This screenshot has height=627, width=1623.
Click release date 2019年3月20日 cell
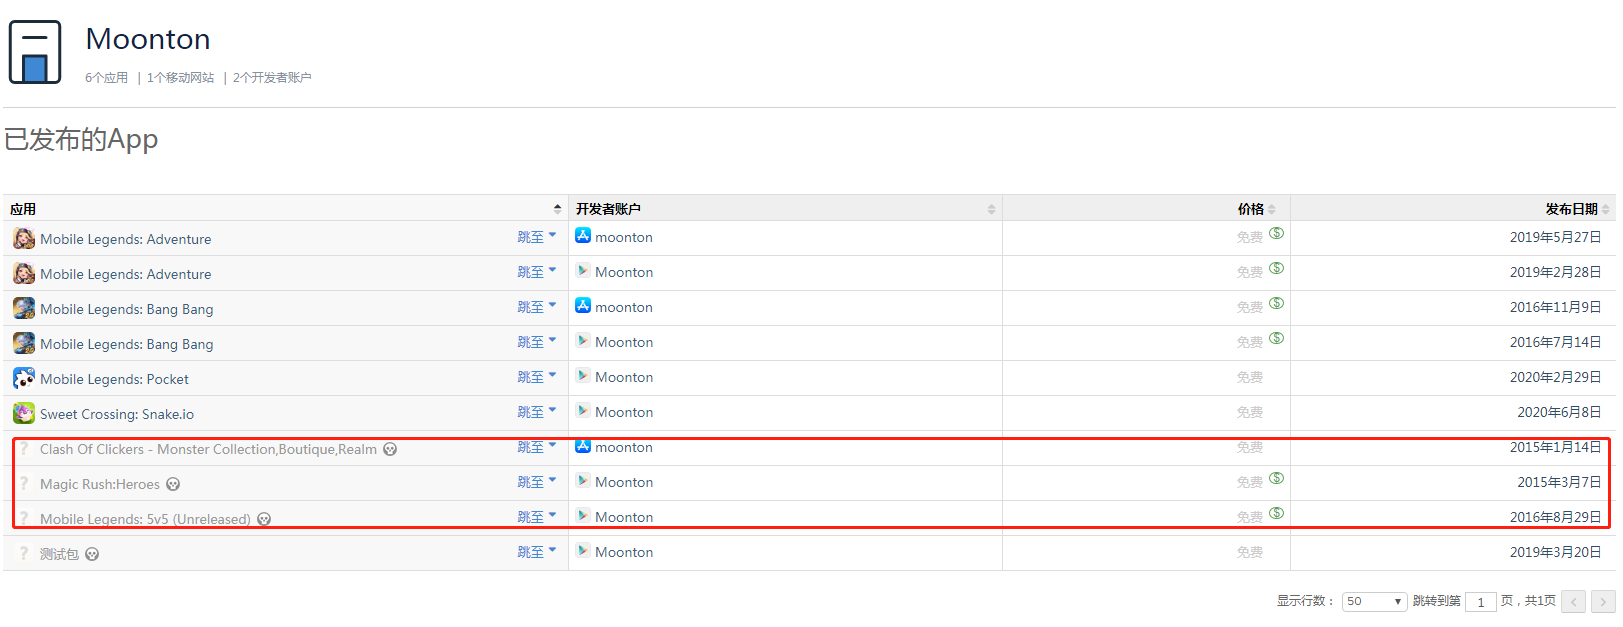point(1555,553)
